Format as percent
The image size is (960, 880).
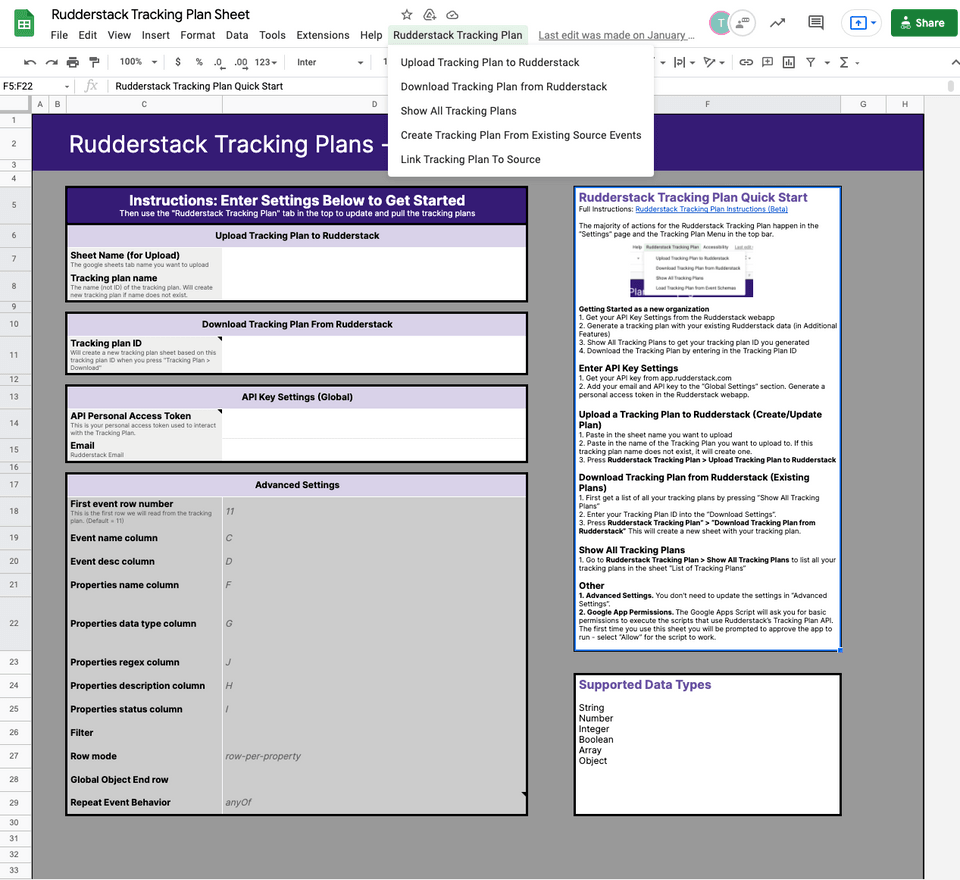tap(199, 62)
